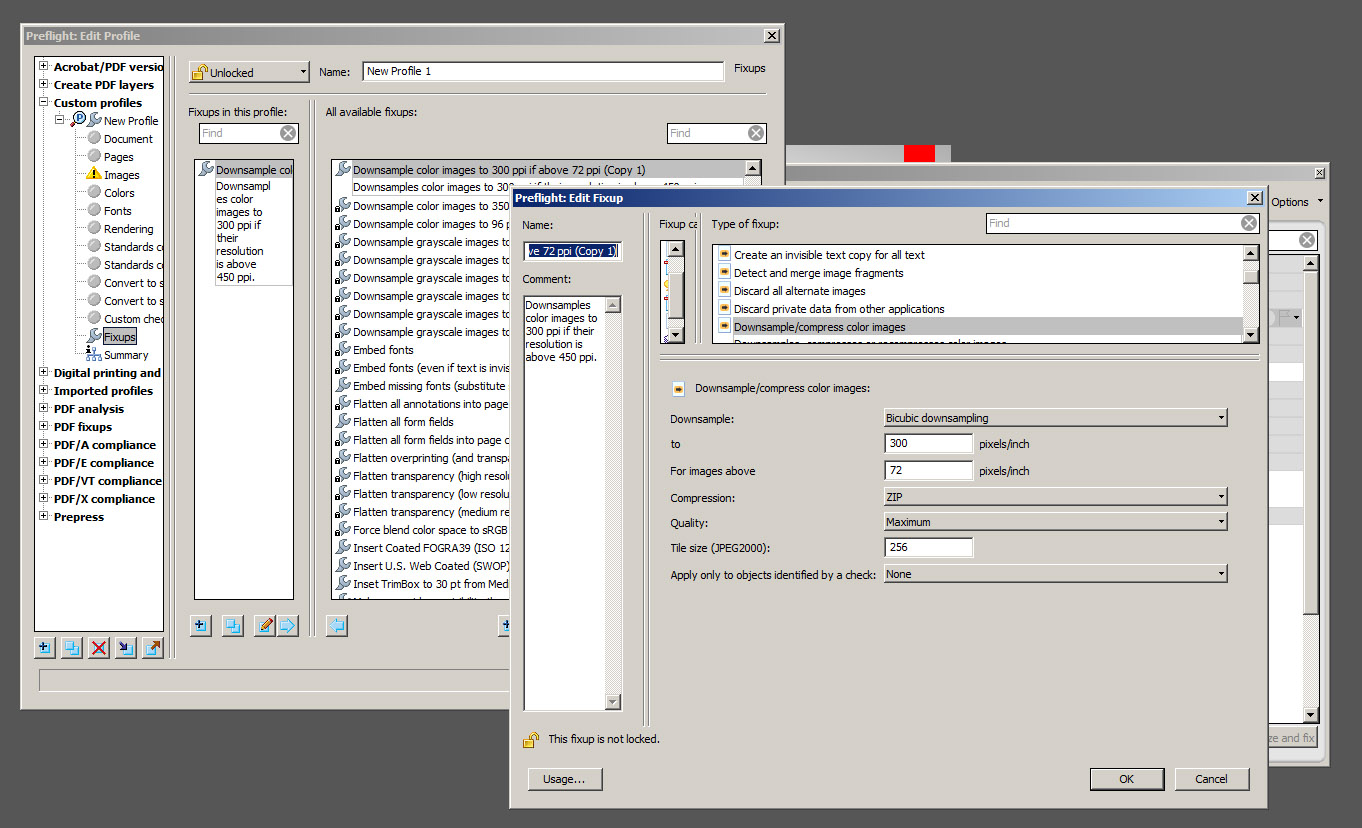
Task: Click the right-pointing blue arrow button
Action: point(288,626)
